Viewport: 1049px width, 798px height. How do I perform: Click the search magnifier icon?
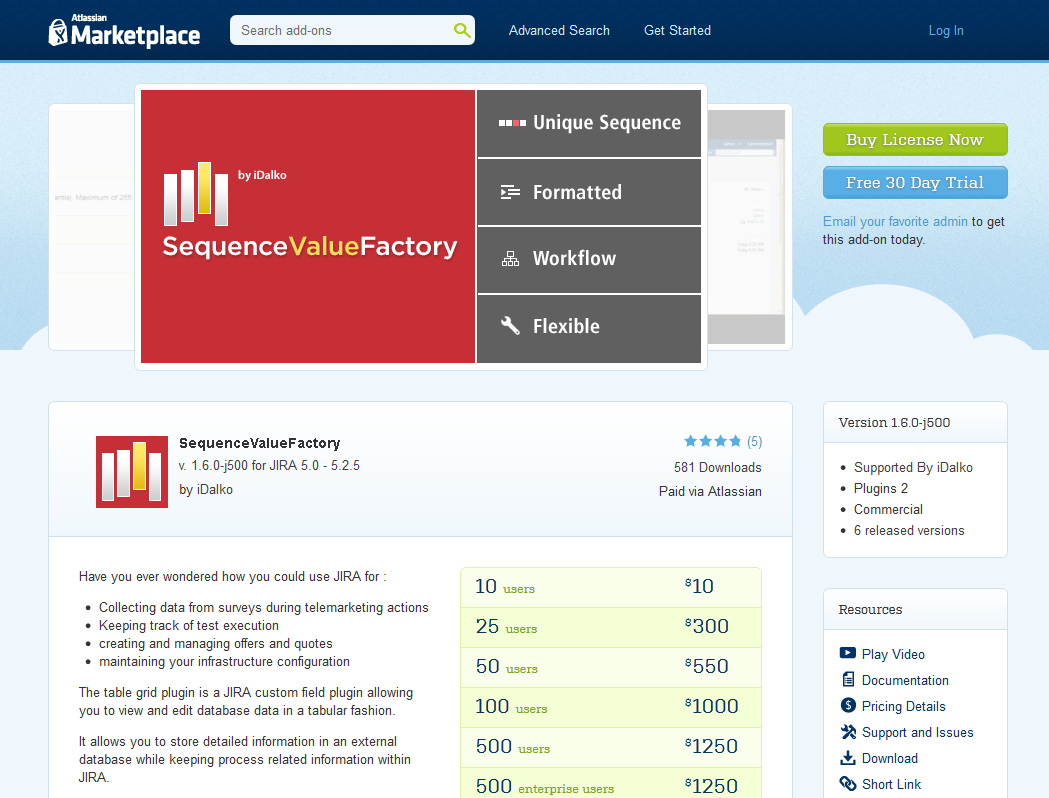[461, 30]
